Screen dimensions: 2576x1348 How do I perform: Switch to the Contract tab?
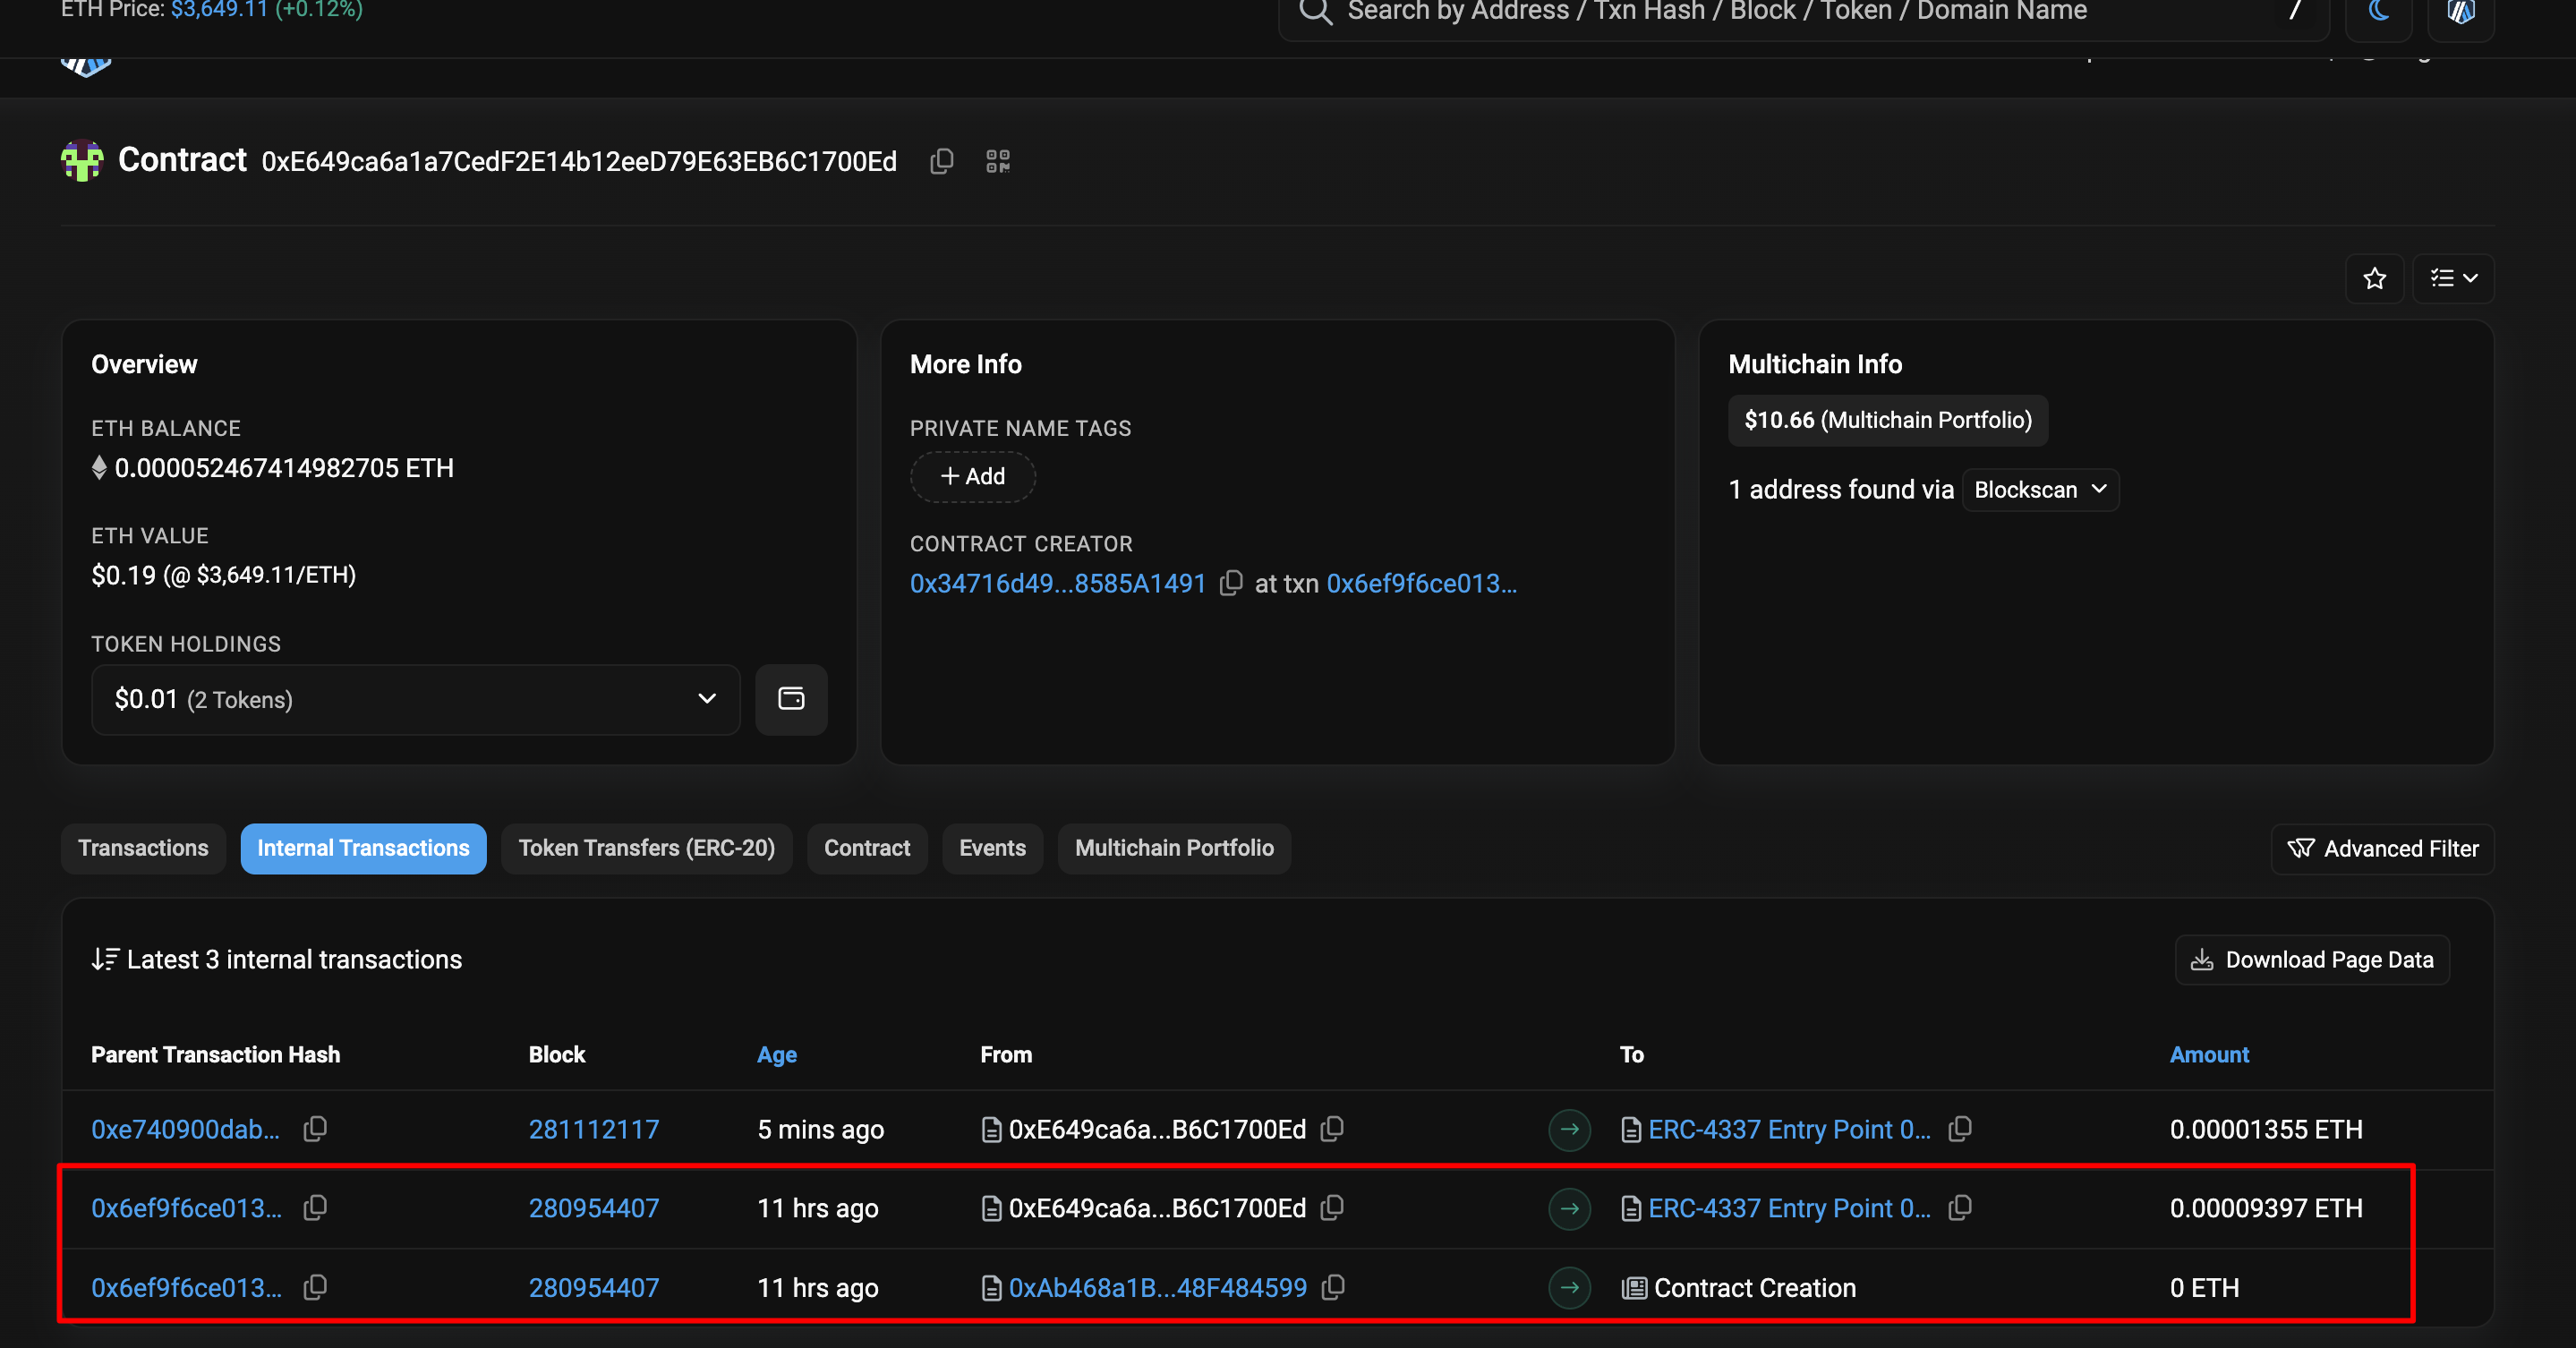pyautogui.click(x=867, y=848)
